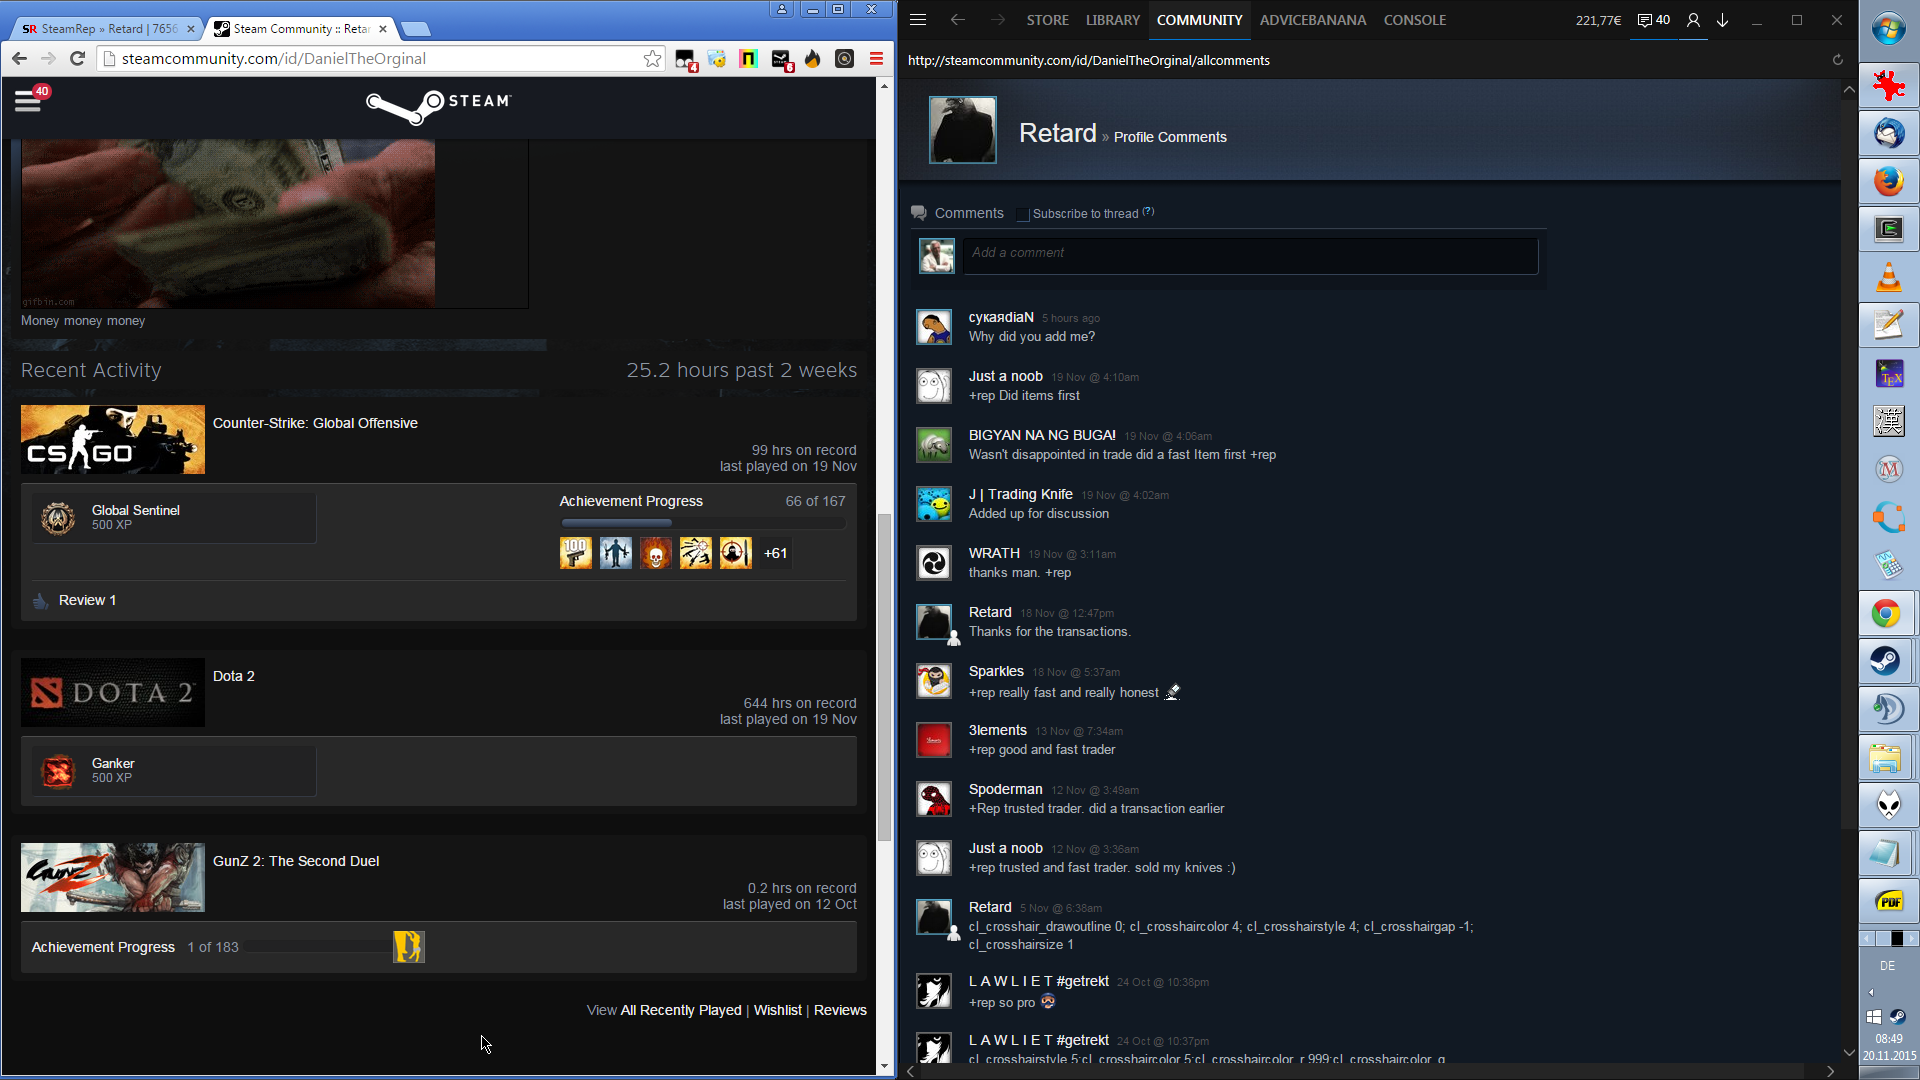Viewport: 1920px width, 1080px height.
Task: Open the Wishlist link
Action: pyautogui.click(x=777, y=1010)
